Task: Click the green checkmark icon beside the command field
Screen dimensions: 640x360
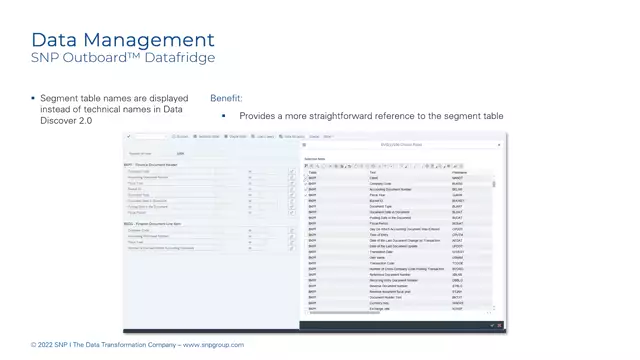Action: [129, 136]
